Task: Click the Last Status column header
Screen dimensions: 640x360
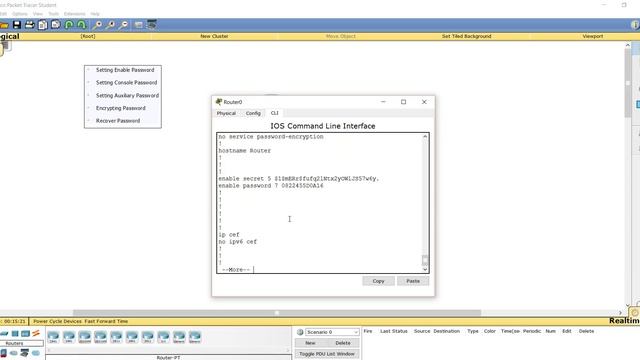Action: pos(394,331)
